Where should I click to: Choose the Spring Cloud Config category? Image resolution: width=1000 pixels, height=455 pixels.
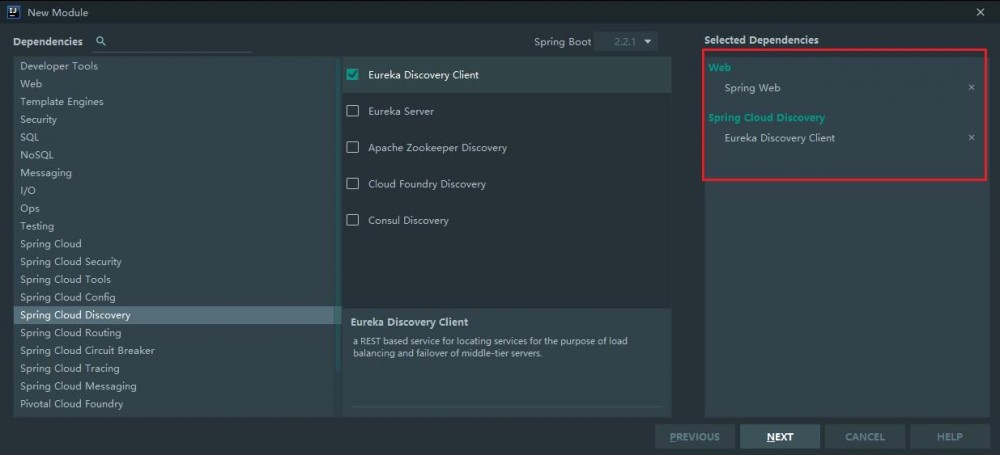(x=68, y=297)
